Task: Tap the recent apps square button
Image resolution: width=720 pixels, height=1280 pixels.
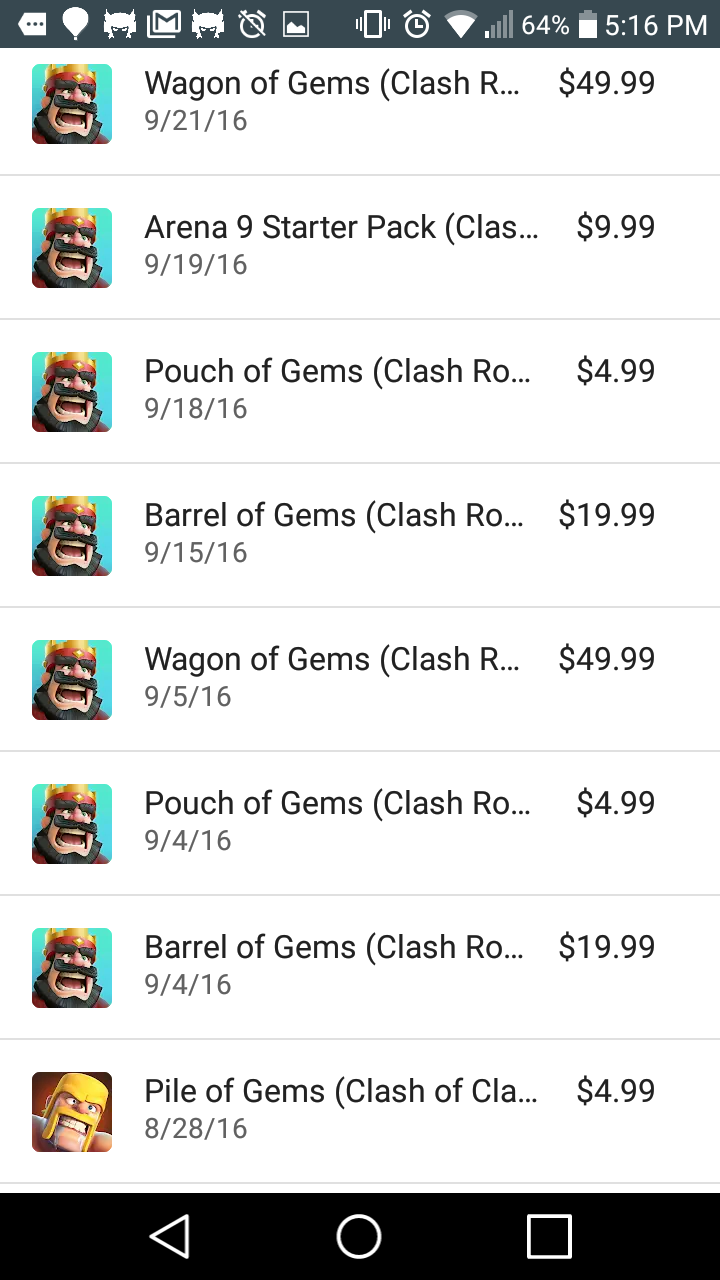Action: (x=549, y=1236)
